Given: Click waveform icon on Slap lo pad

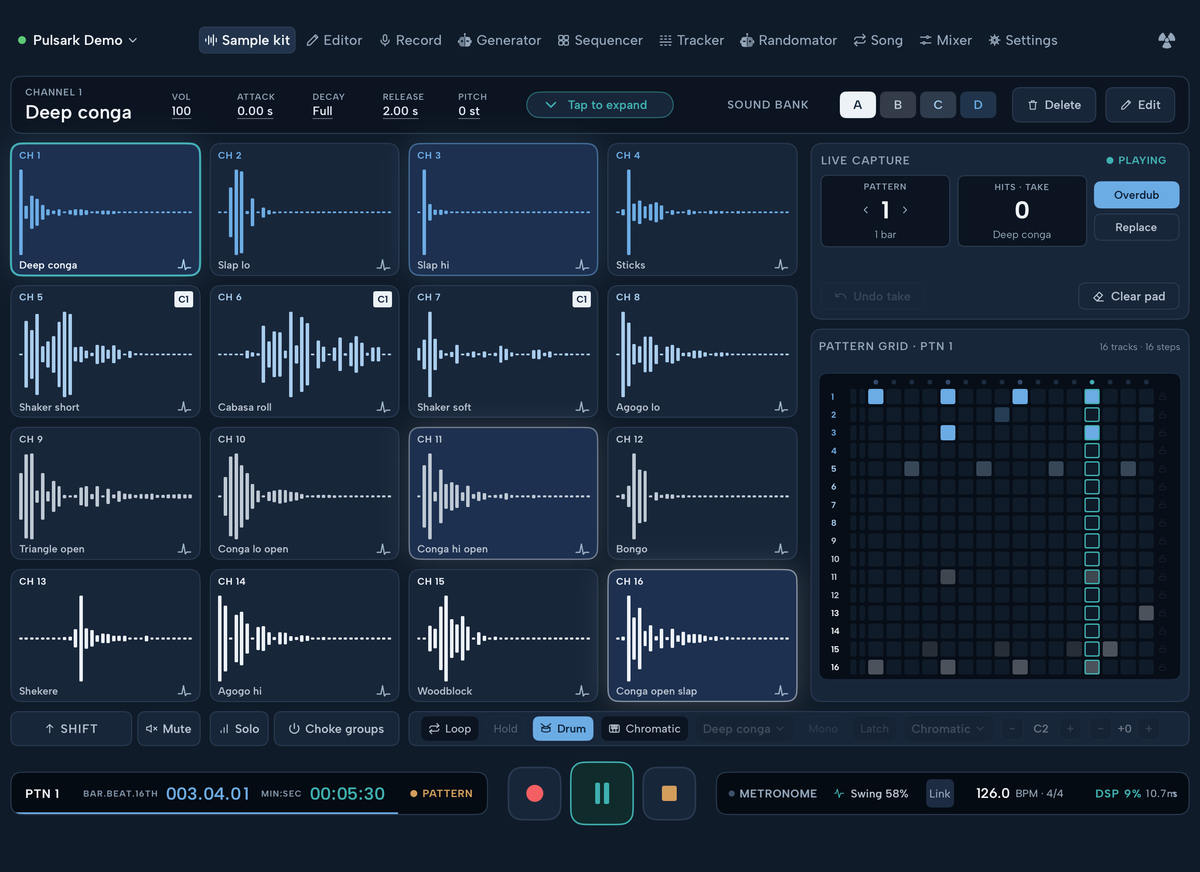Looking at the screenshot, I should [x=383, y=265].
